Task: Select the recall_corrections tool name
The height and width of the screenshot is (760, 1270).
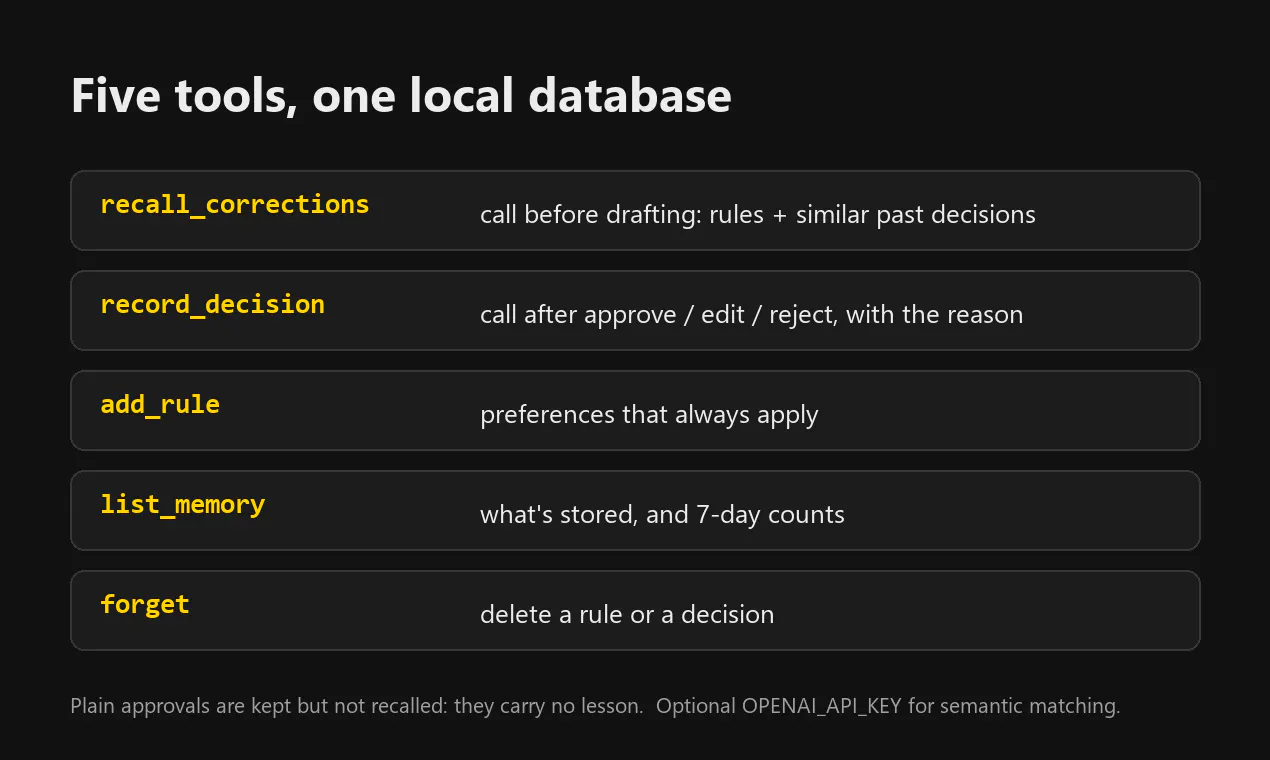Action: coord(235,205)
